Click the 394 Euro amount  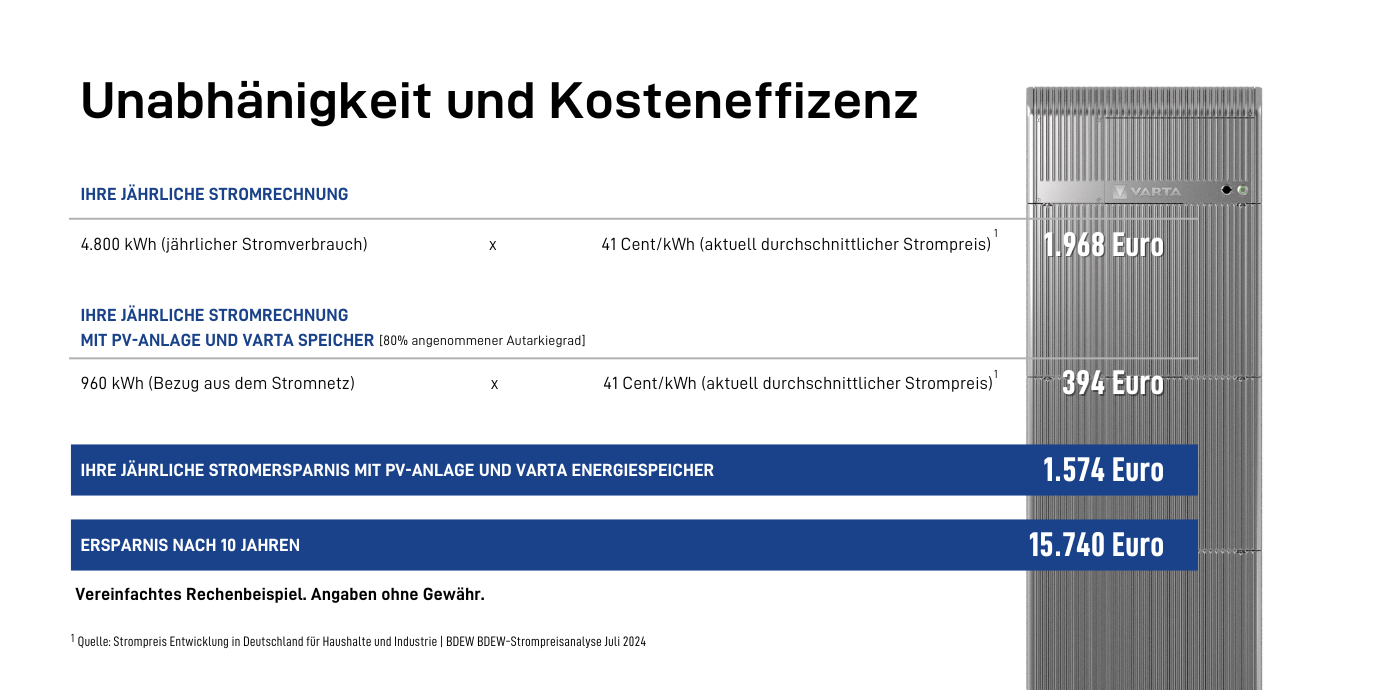1112,383
